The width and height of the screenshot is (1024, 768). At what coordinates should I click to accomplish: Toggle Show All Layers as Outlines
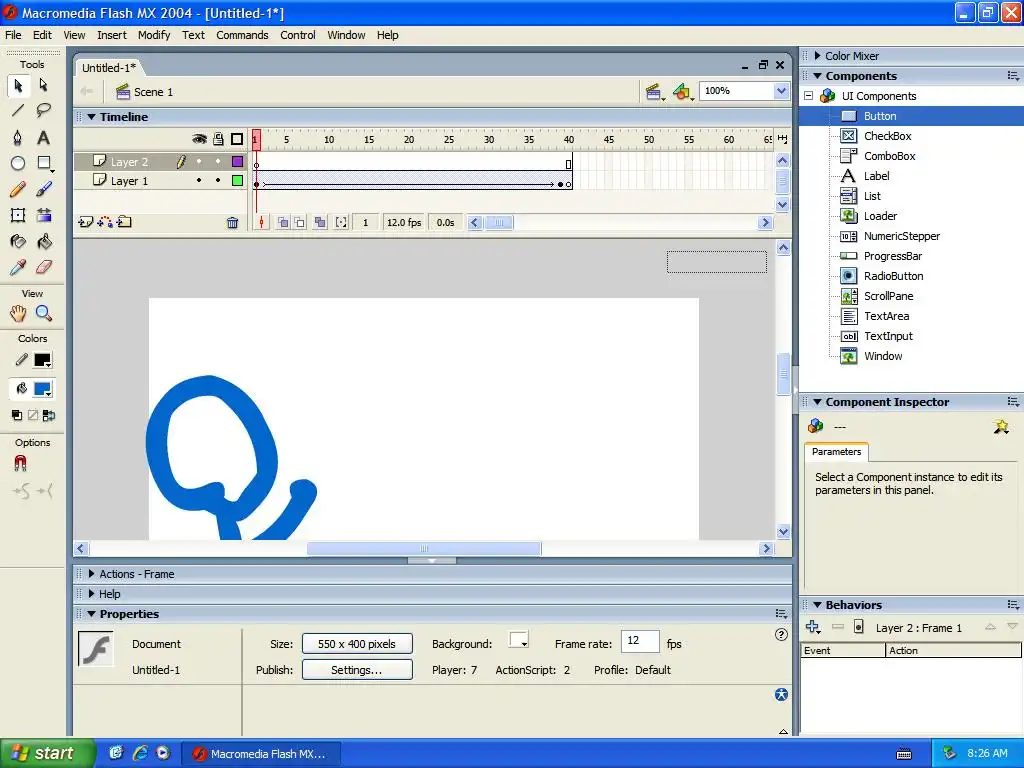(x=237, y=138)
